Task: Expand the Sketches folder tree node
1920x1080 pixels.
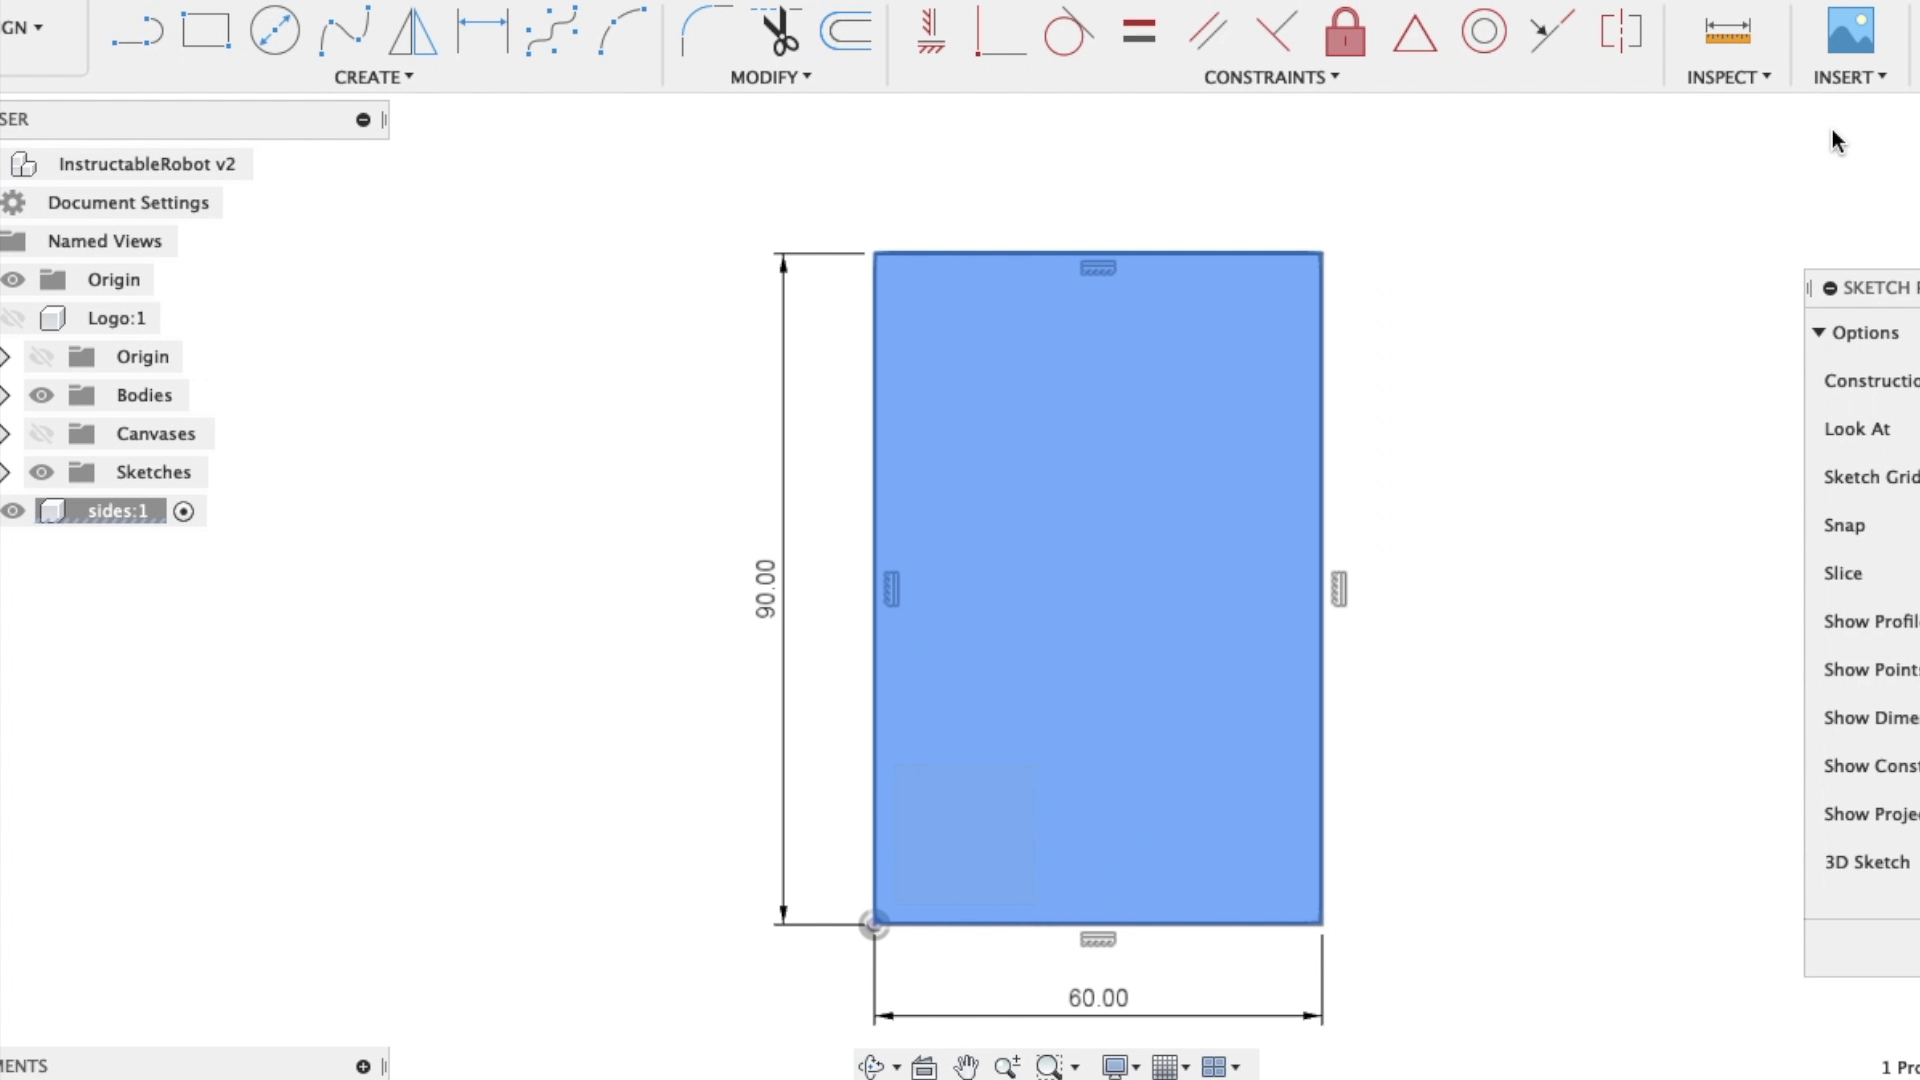Action: click(5, 472)
